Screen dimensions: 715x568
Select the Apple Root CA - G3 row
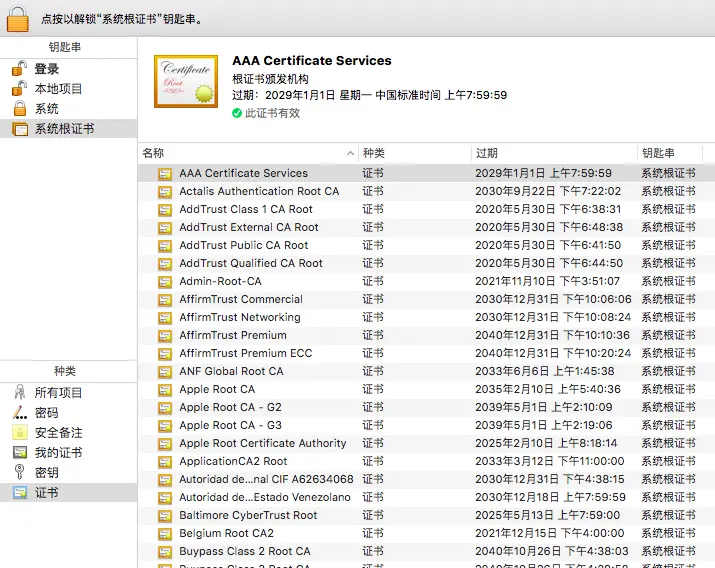(426, 425)
